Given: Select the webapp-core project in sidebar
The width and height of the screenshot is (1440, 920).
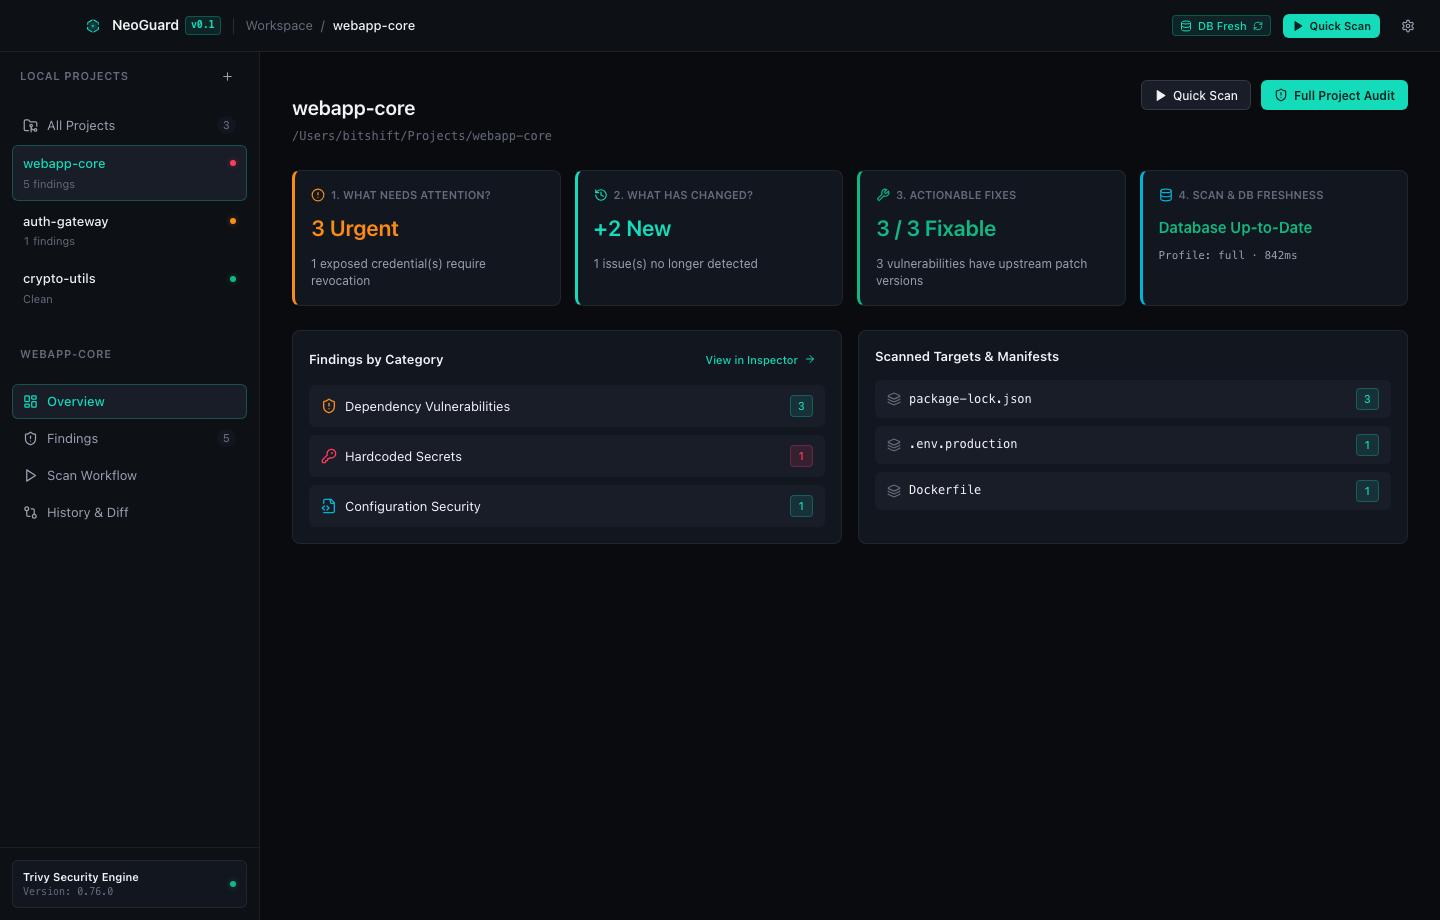Looking at the screenshot, I should 129,173.
